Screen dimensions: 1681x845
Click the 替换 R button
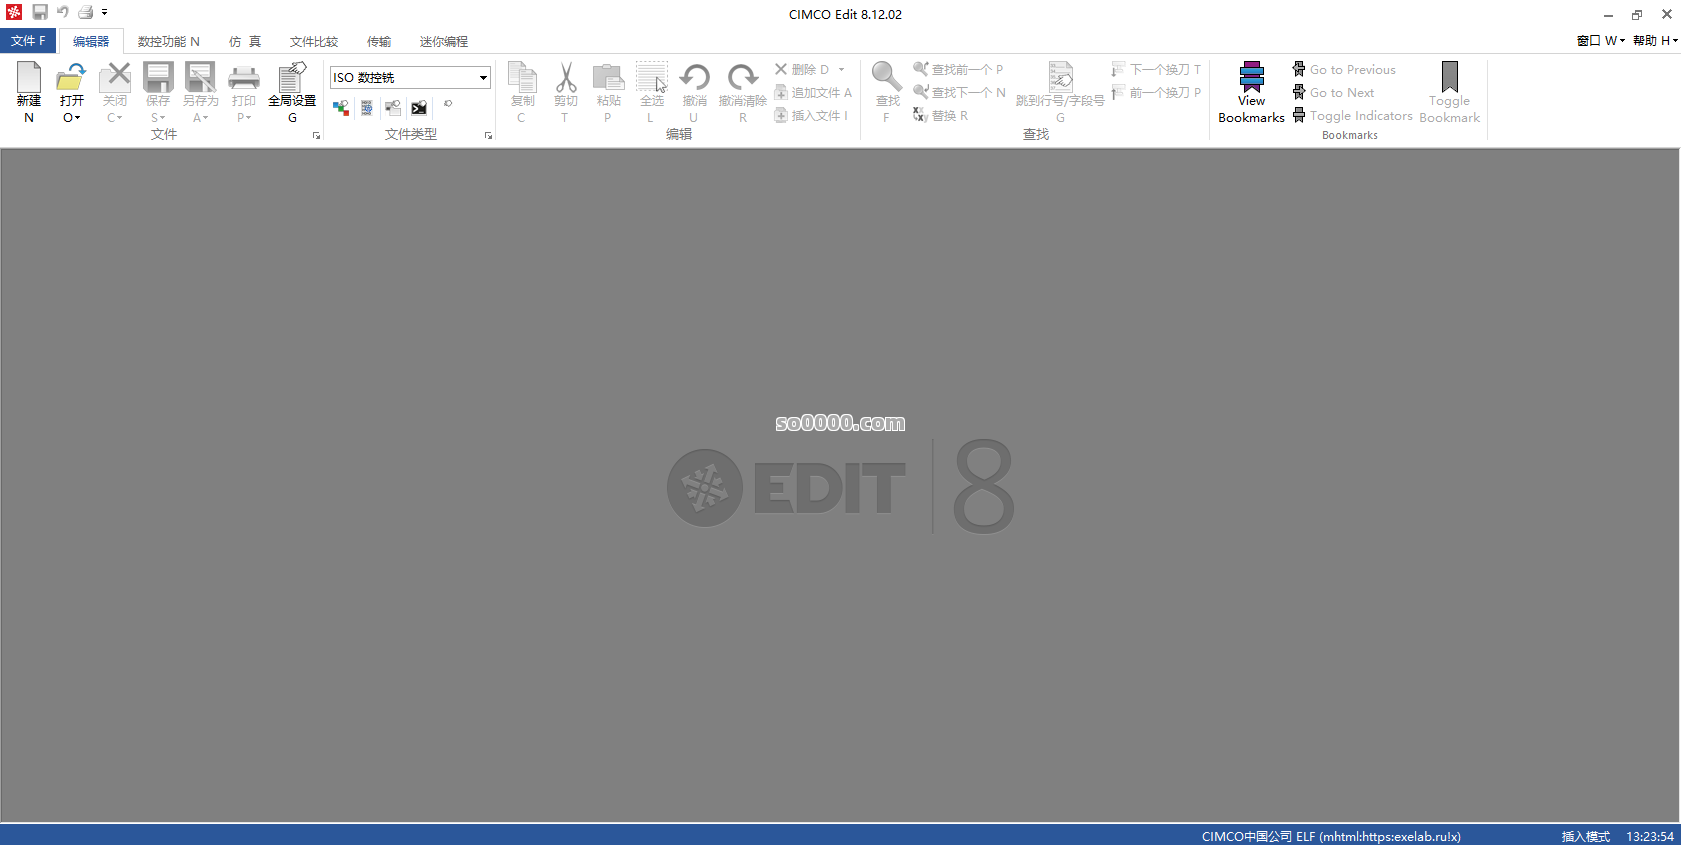[940, 115]
